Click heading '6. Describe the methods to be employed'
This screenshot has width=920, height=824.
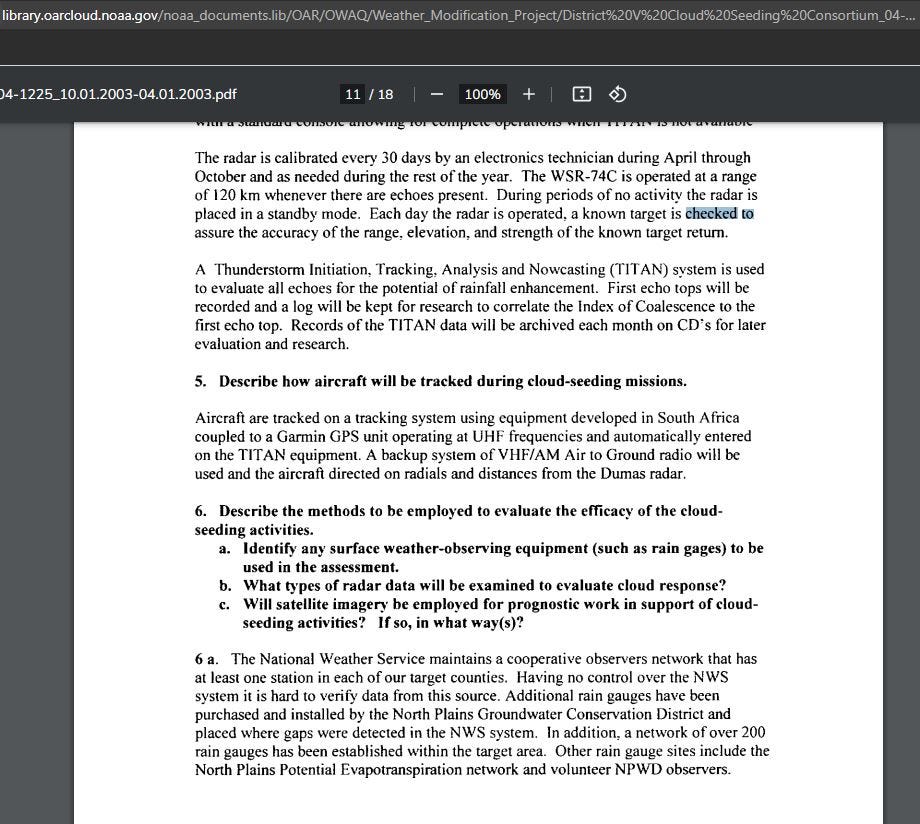coord(459,520)
